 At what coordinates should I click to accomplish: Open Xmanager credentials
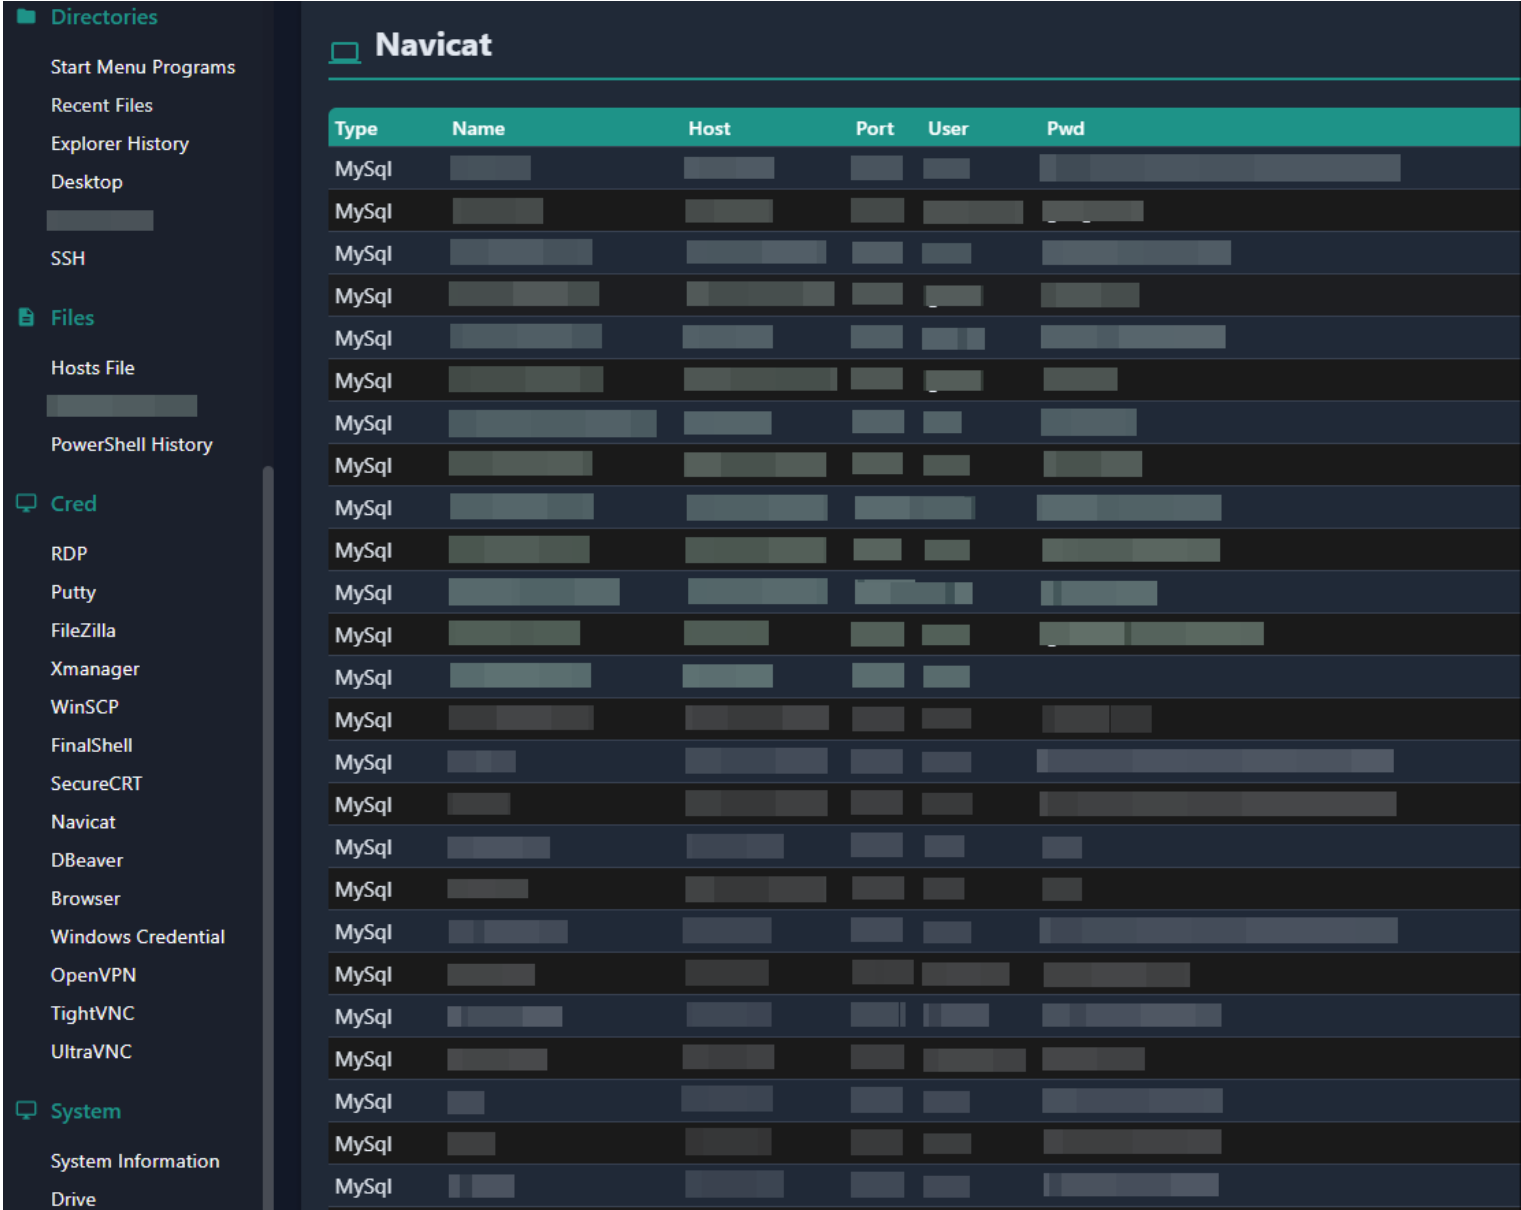[x=95, y=668]
